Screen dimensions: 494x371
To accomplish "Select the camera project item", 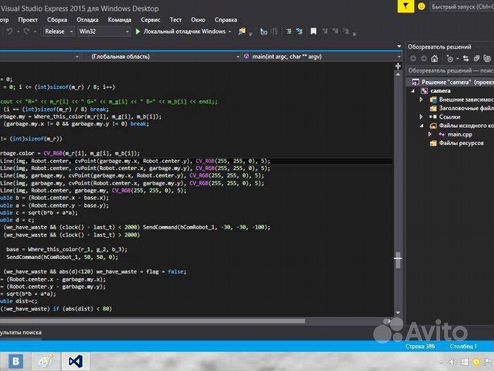I will pos(440,91).
